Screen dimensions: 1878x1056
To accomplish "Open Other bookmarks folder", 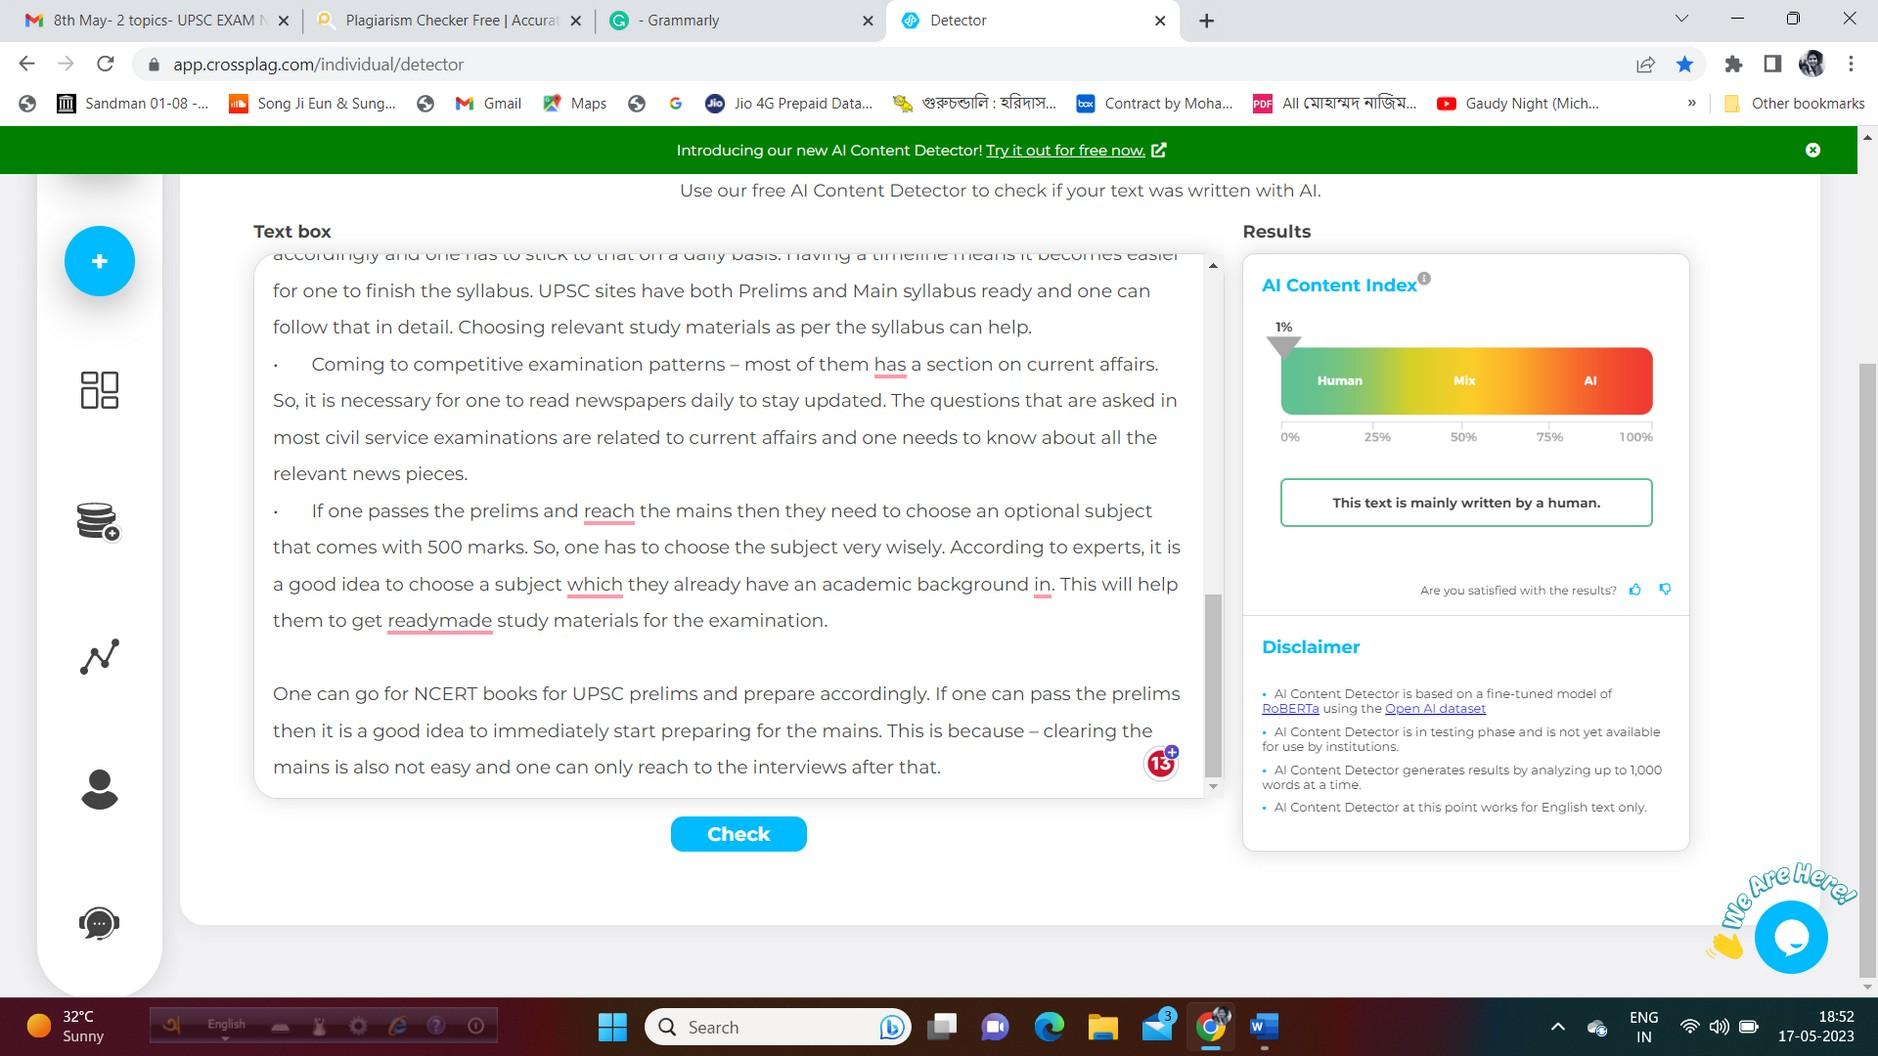I will (x=1795, y=103).
